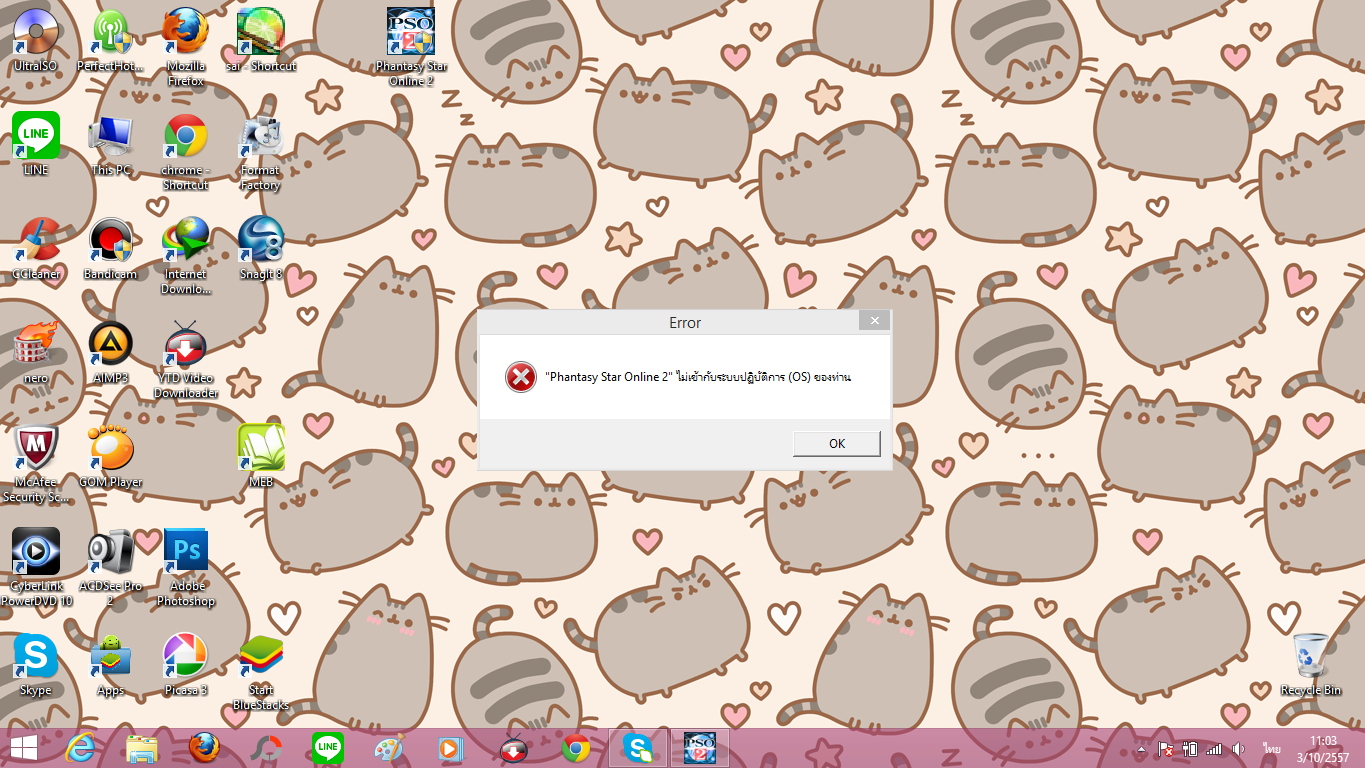Open MEB desktop icon

(261, 457)
